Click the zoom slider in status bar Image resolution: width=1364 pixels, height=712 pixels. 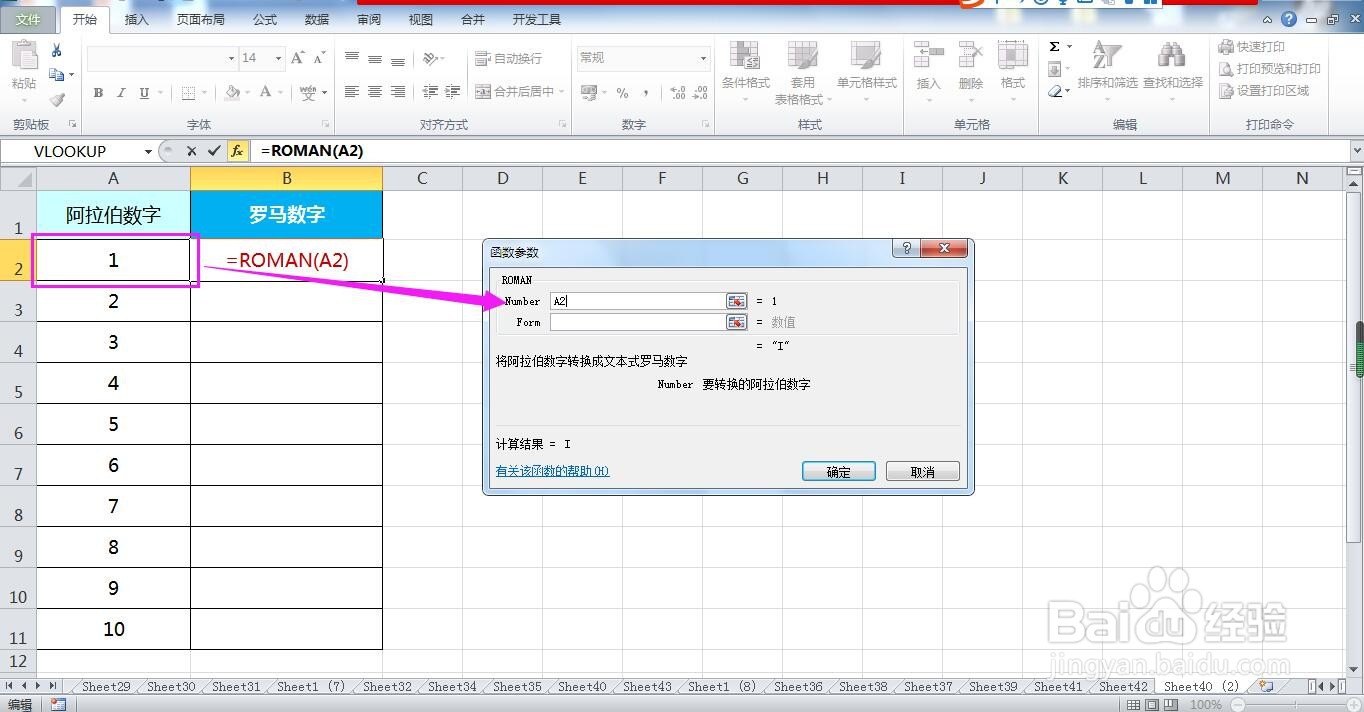pos(1296,704)
